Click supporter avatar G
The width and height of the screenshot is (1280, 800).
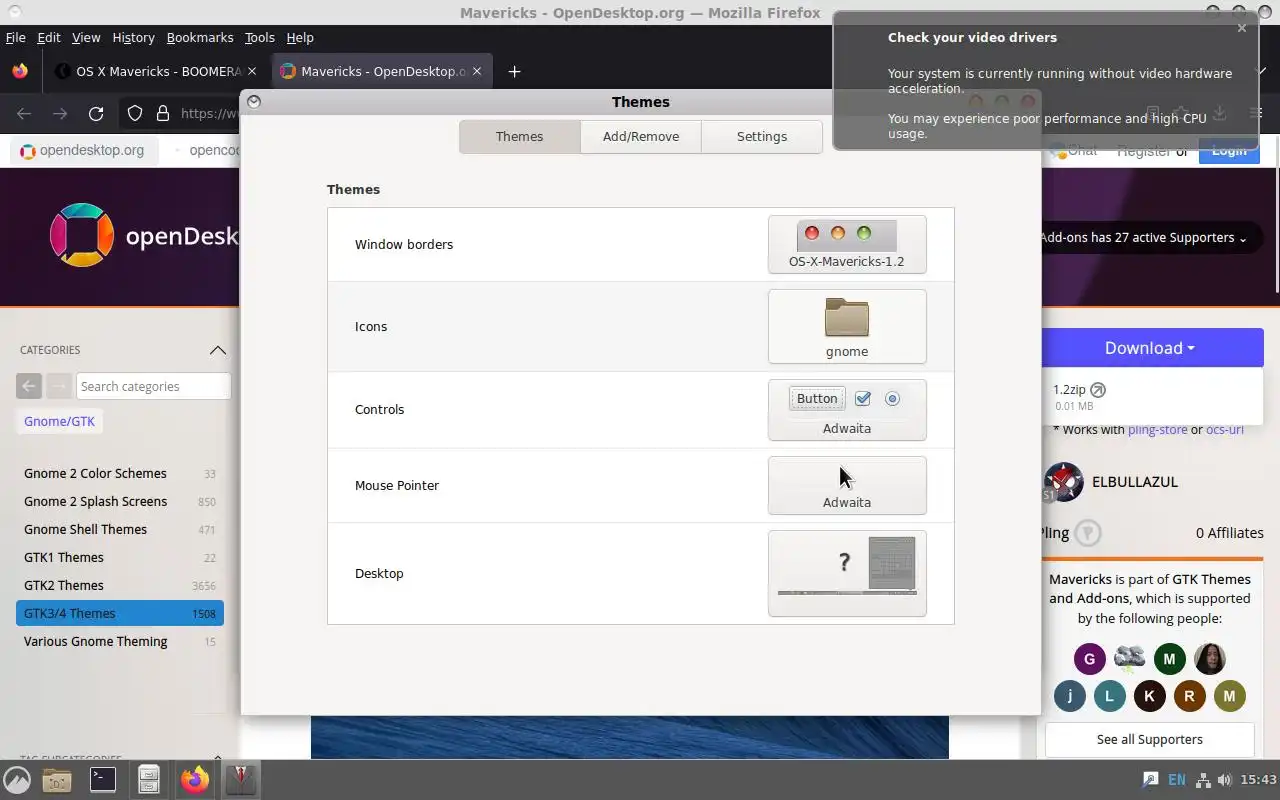coord(1089,658)
